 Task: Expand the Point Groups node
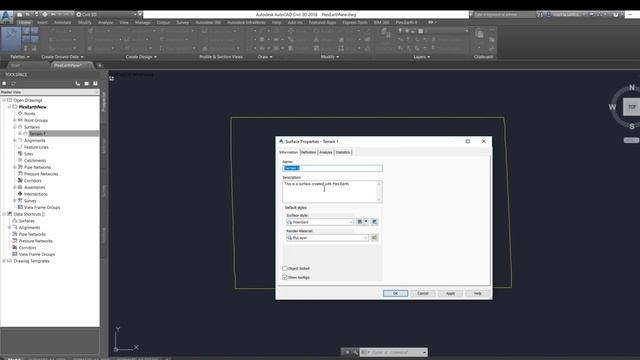tap(15, 120)
